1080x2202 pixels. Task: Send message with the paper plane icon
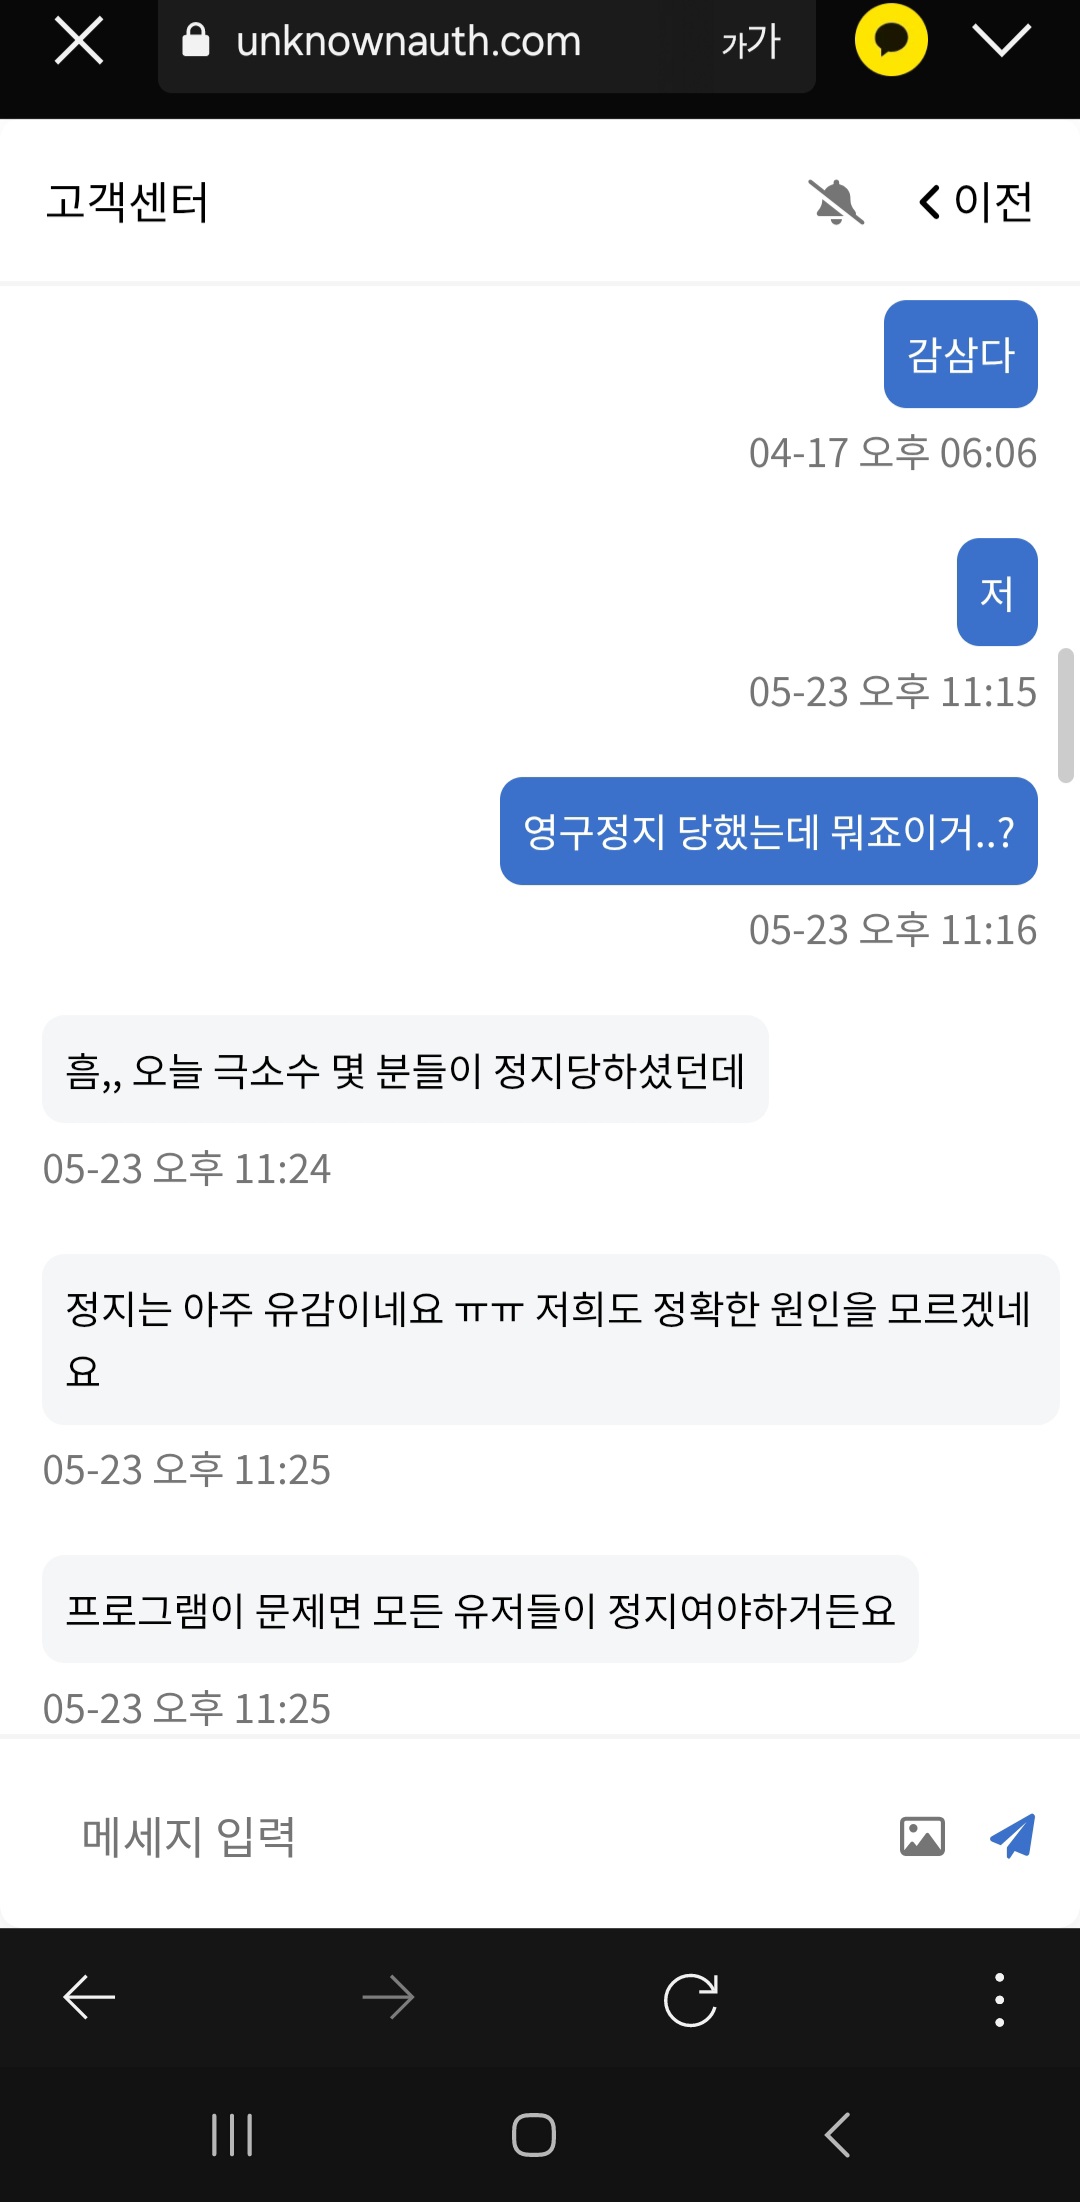tap(1013, 1836)
